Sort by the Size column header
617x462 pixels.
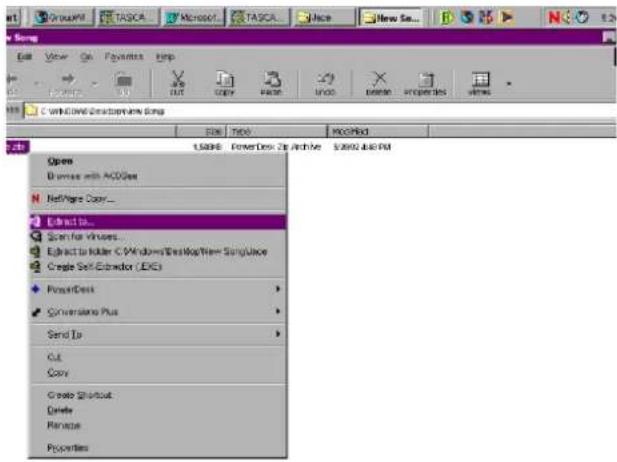pyautogui.click(x=201, y=131)
